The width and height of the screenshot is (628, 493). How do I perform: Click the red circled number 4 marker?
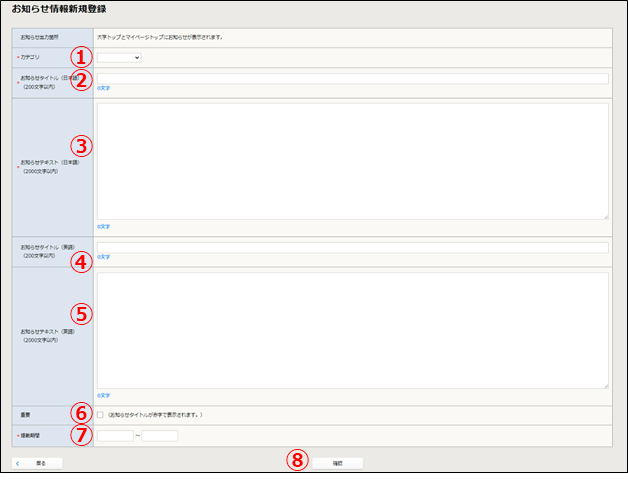[x=83, y=261]
